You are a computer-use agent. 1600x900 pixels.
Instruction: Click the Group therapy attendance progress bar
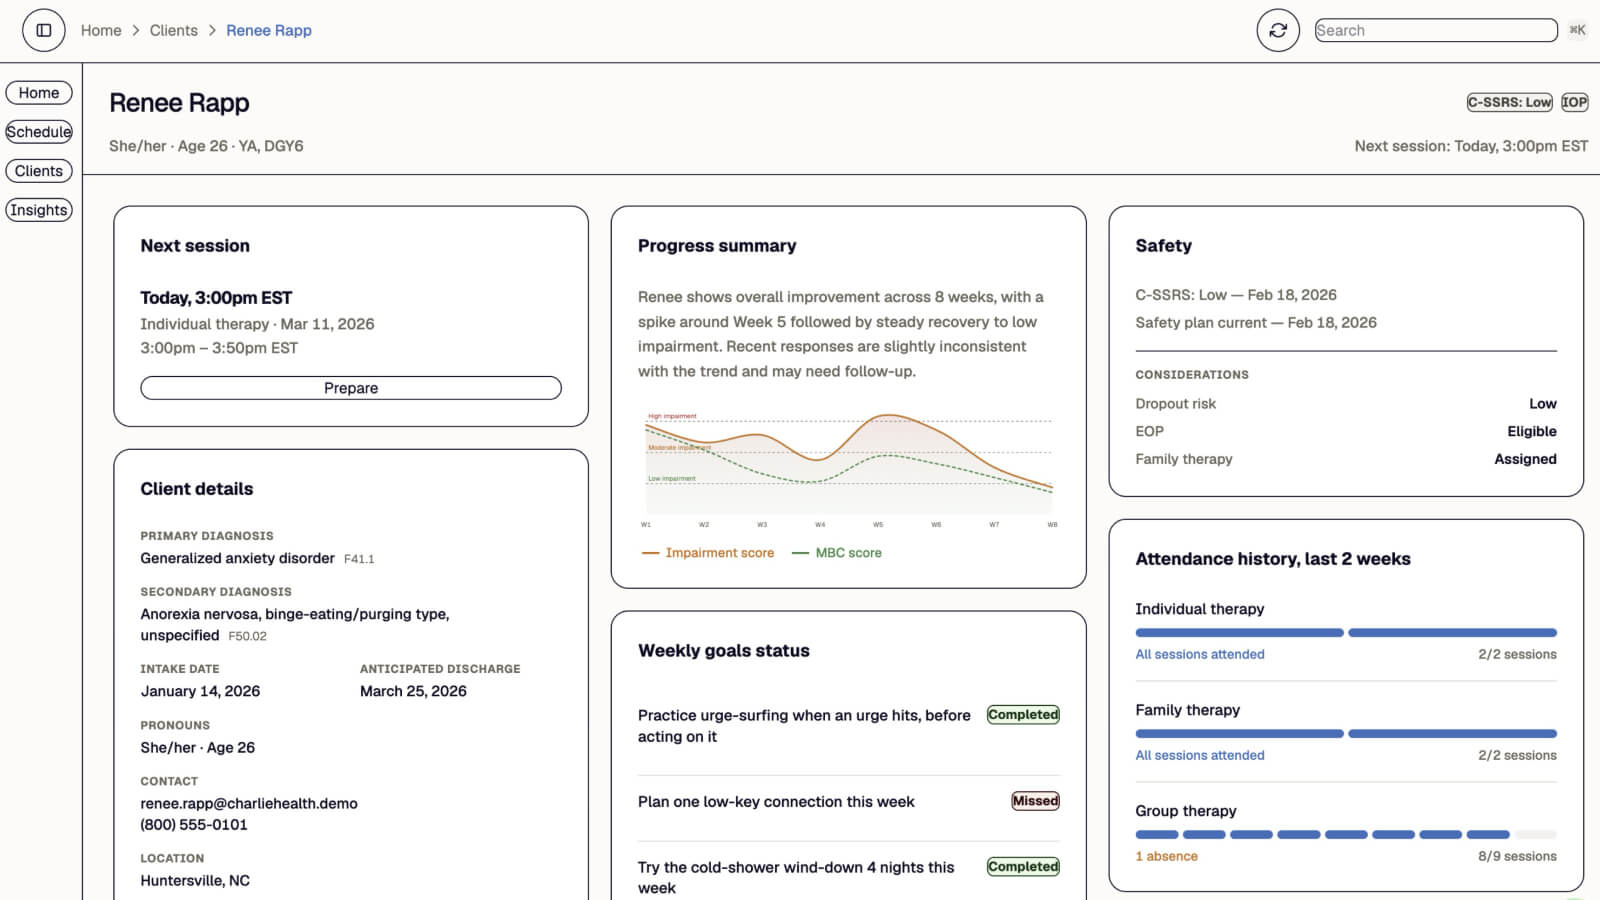click(x=1346, y=834)
